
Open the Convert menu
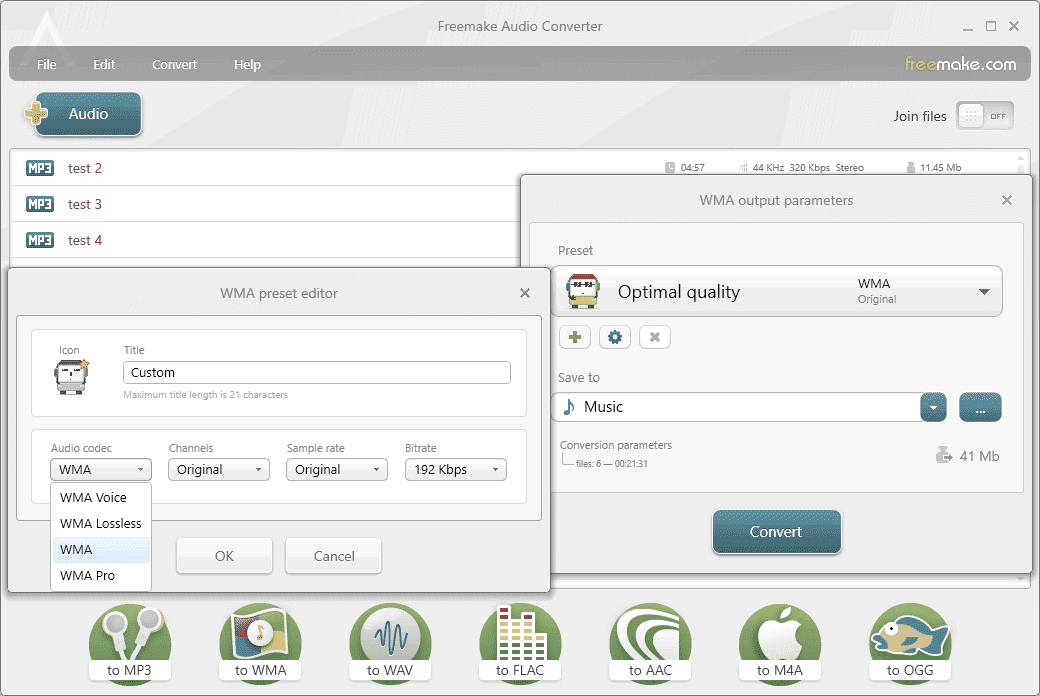coord(174,64)
